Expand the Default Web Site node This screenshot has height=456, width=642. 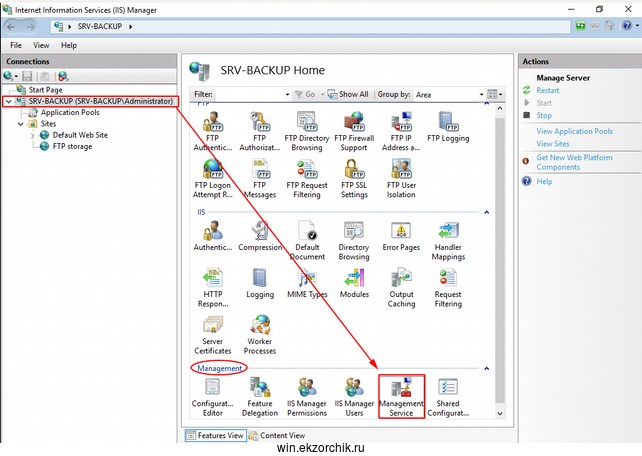(32, 135)
